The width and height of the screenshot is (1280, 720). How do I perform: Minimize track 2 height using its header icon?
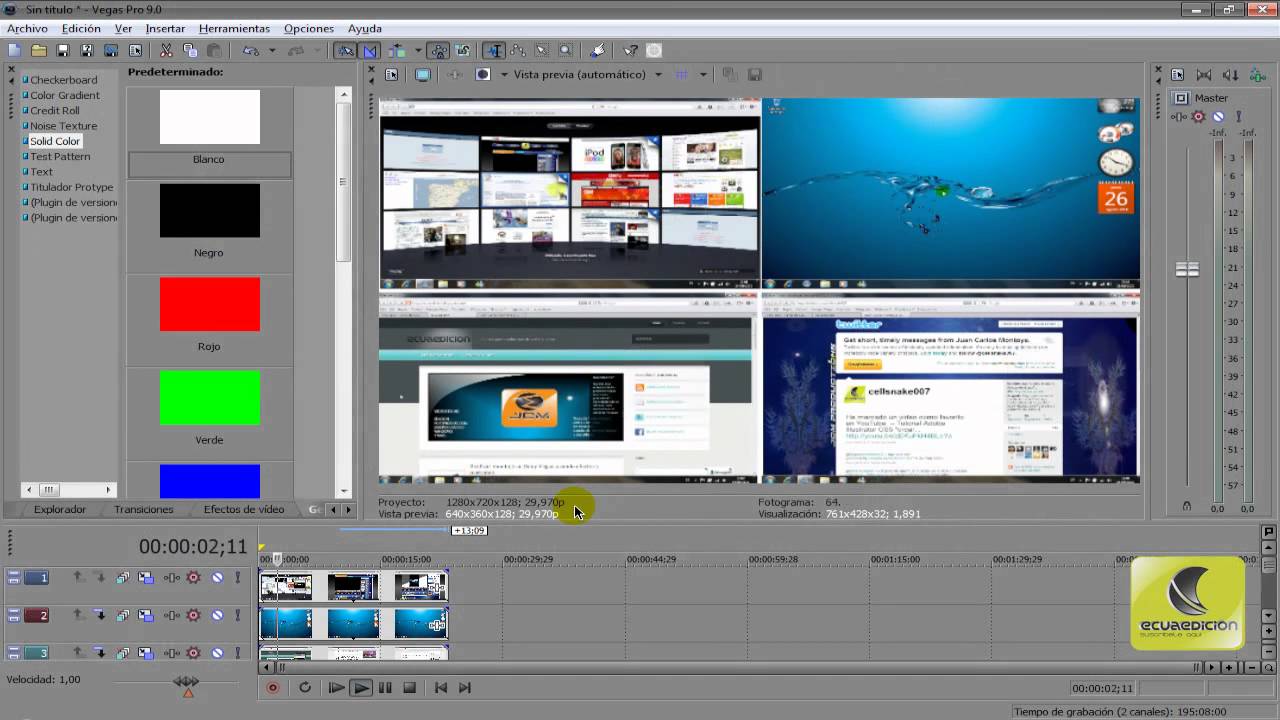coord(14,611)
